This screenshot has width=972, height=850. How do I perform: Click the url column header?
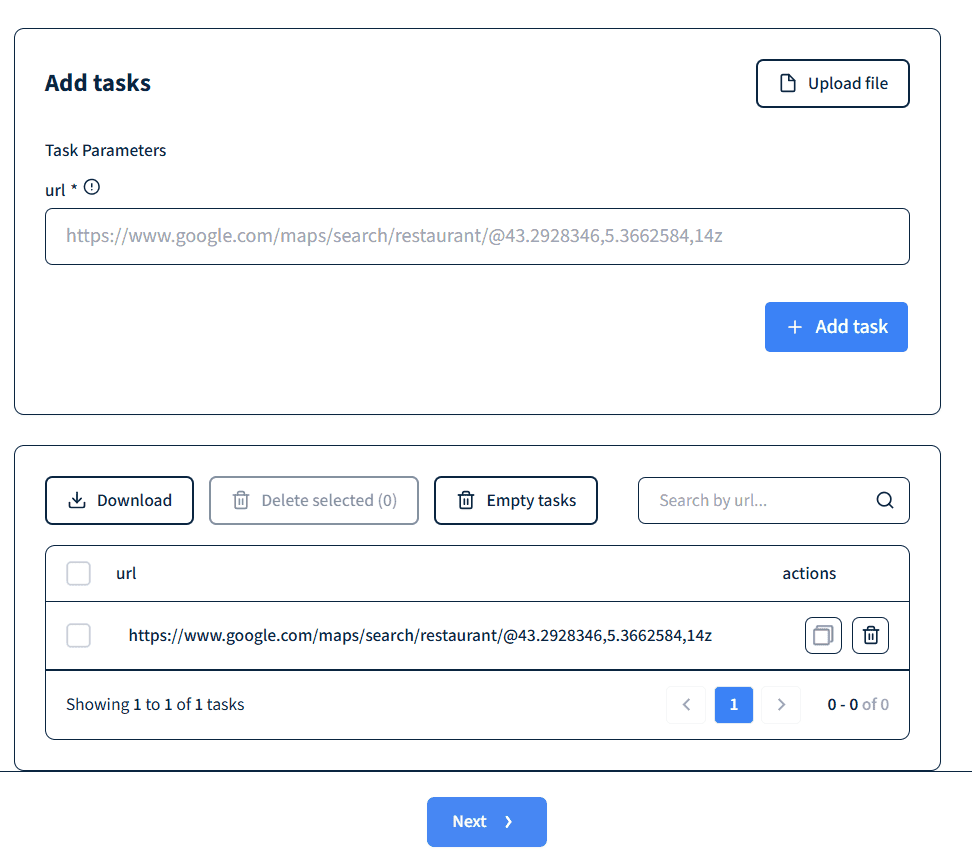tap(126, 573)
